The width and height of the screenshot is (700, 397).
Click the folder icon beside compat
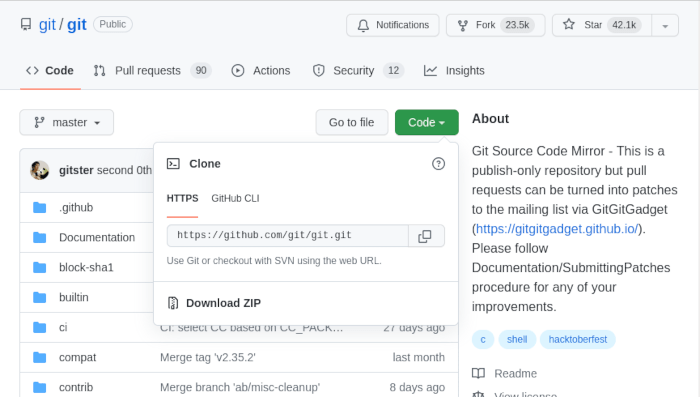[40, 357]
